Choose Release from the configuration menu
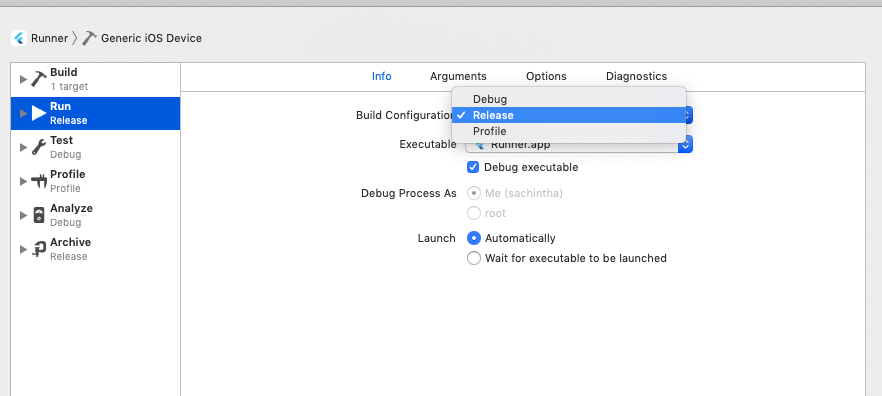 coord(569,115)
